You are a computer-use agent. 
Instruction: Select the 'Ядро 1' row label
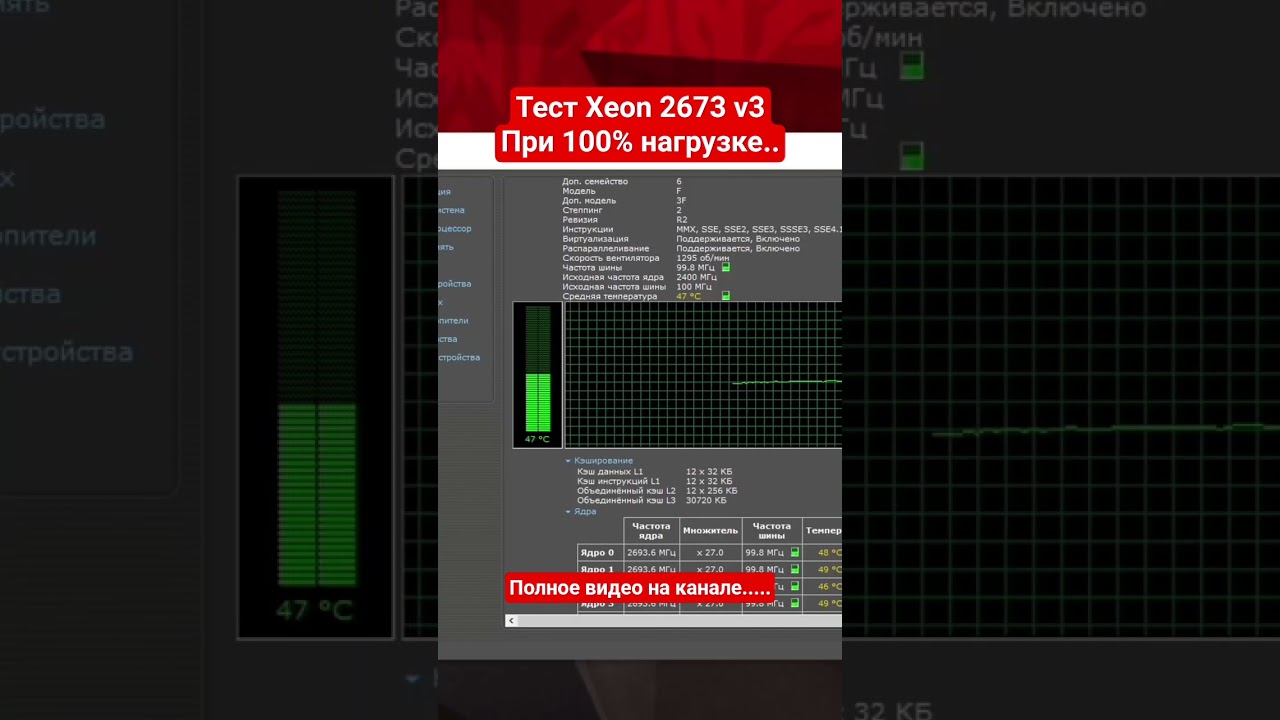pos(598,569)
